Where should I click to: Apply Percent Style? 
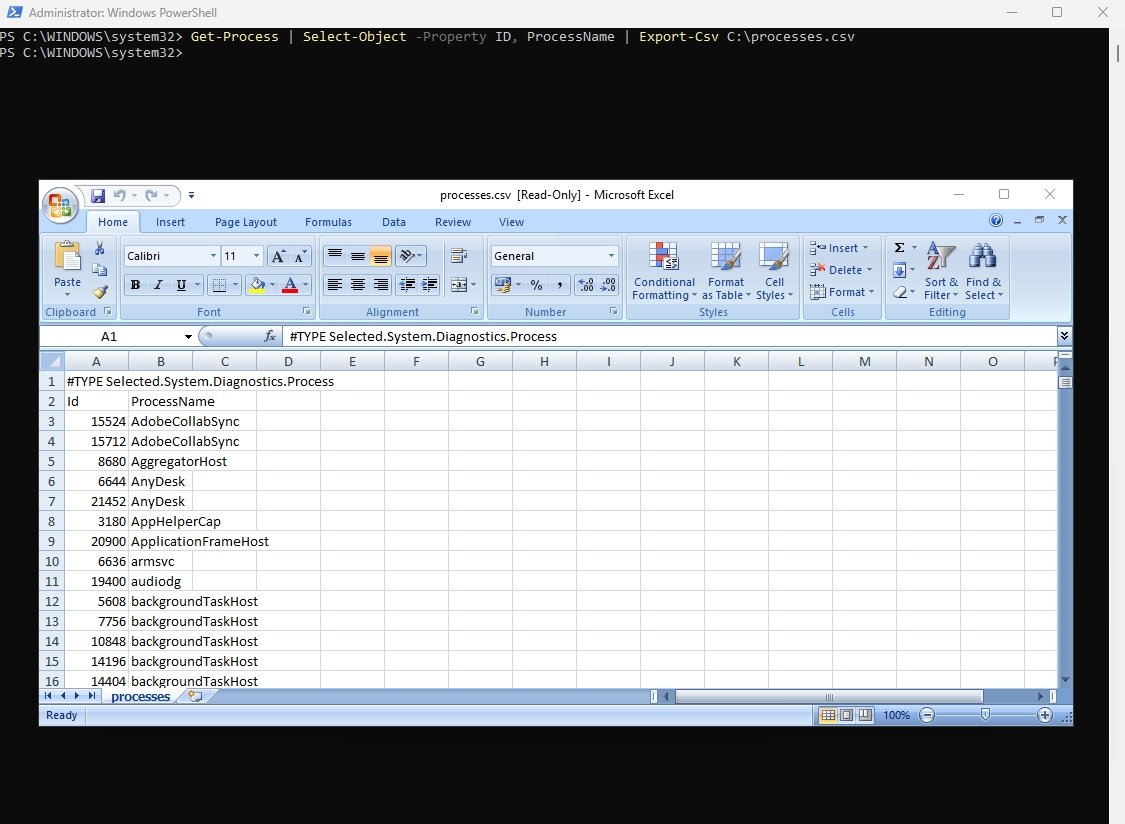pos(536,285)
